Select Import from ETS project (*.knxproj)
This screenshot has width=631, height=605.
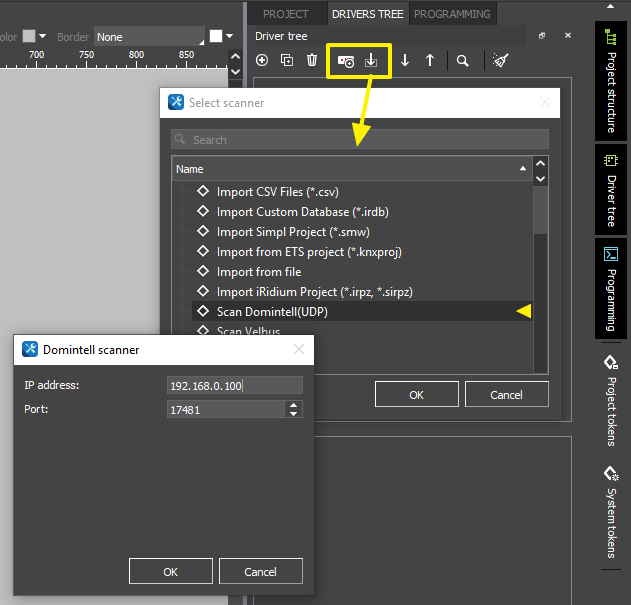[309, 252]
